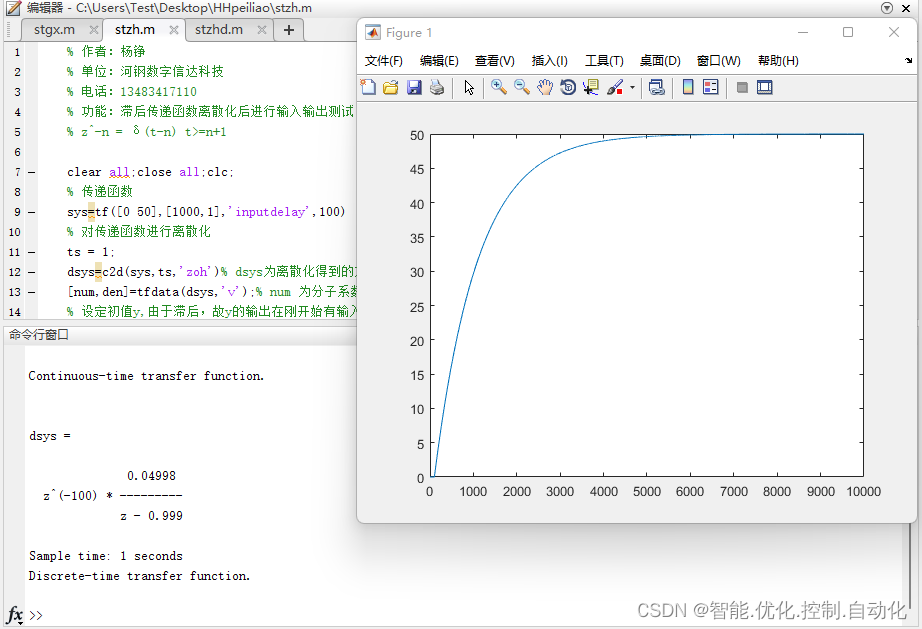This screenshot has width=922, height=629.
Task: Click the Link Plot icon
Action: tap(656, 88)
